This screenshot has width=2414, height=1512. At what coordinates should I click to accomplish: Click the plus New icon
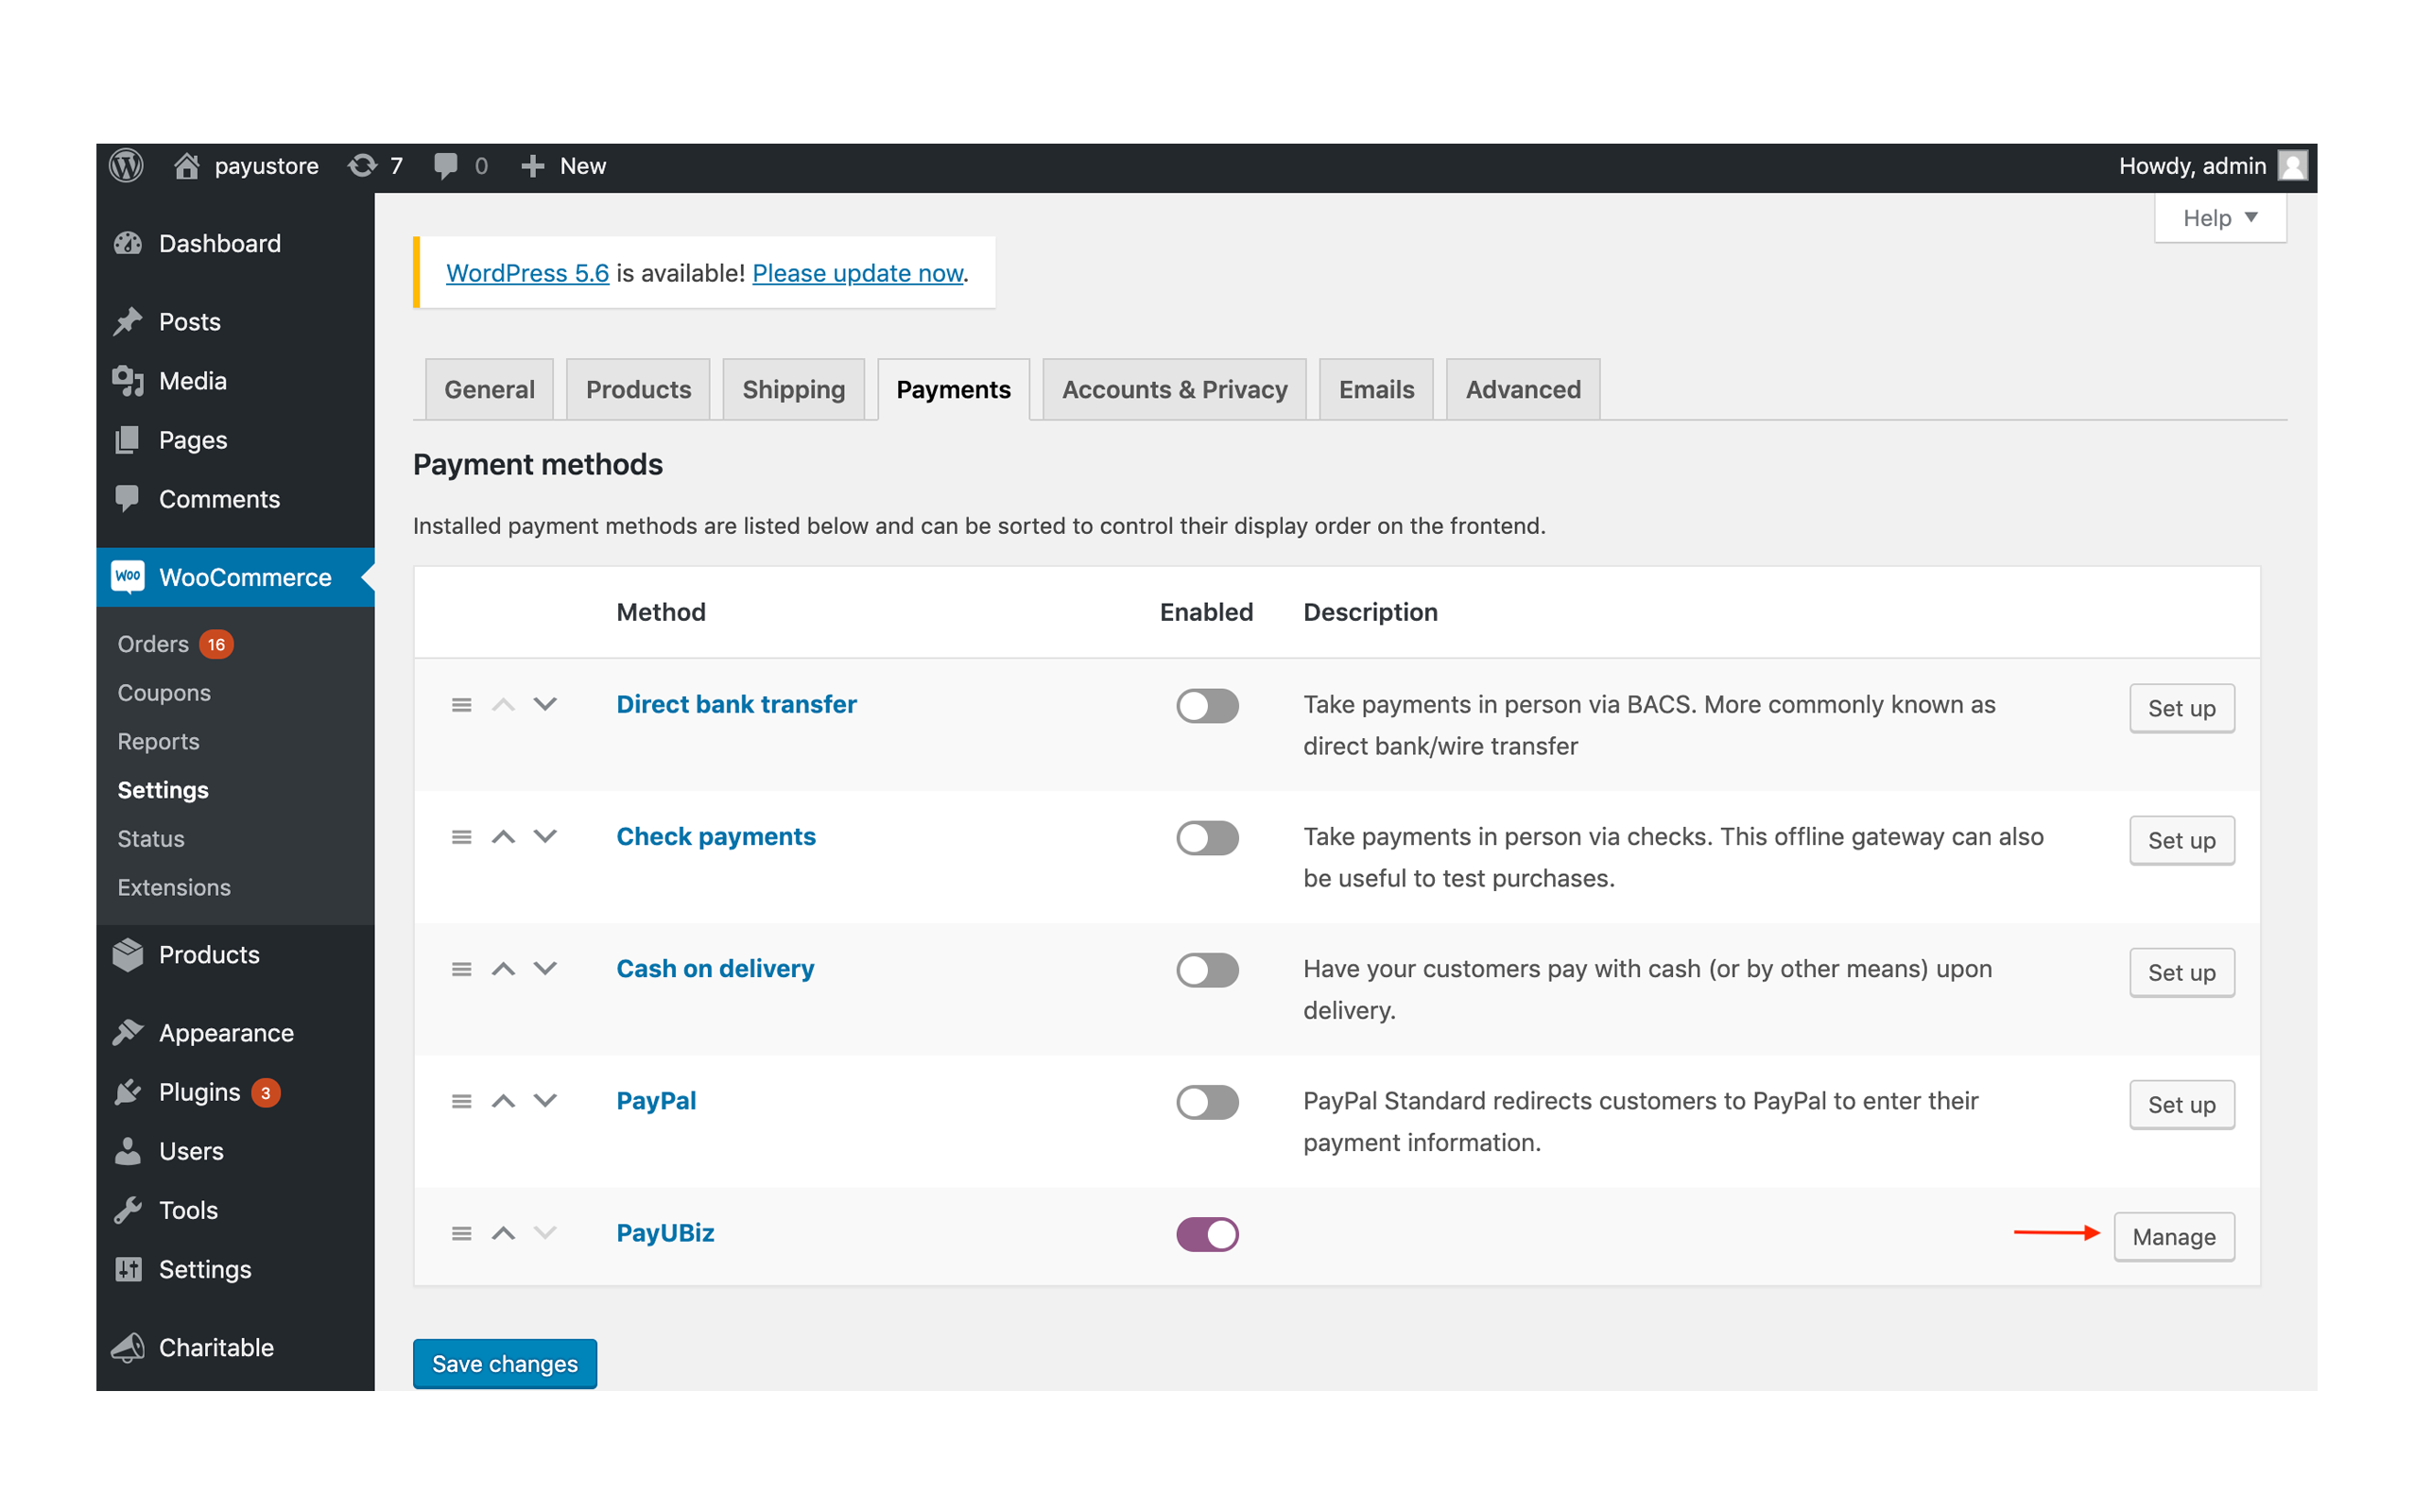(x=532, y=166)
